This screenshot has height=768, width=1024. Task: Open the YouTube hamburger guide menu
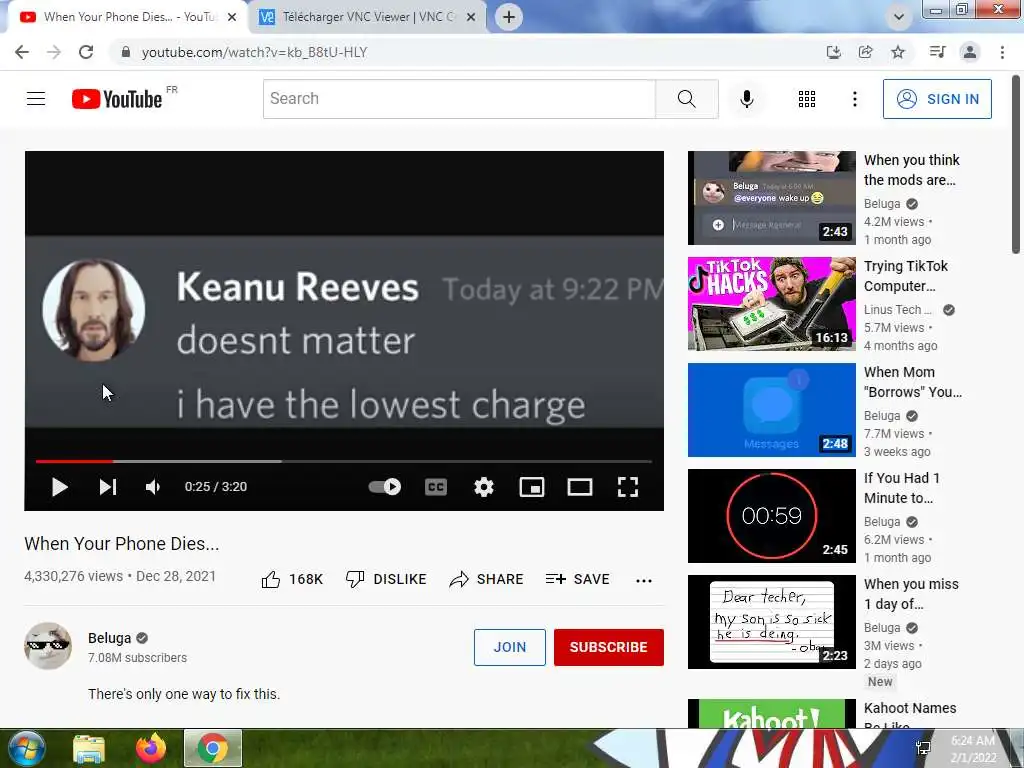click(x=36, y=99)
